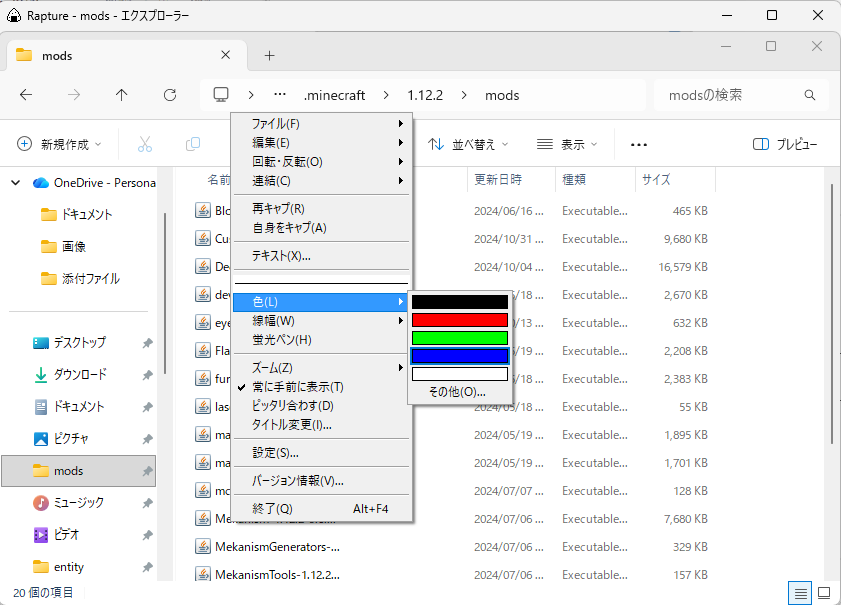Pick the red color swatch
The image size is (841, 605).
point(460,319)
